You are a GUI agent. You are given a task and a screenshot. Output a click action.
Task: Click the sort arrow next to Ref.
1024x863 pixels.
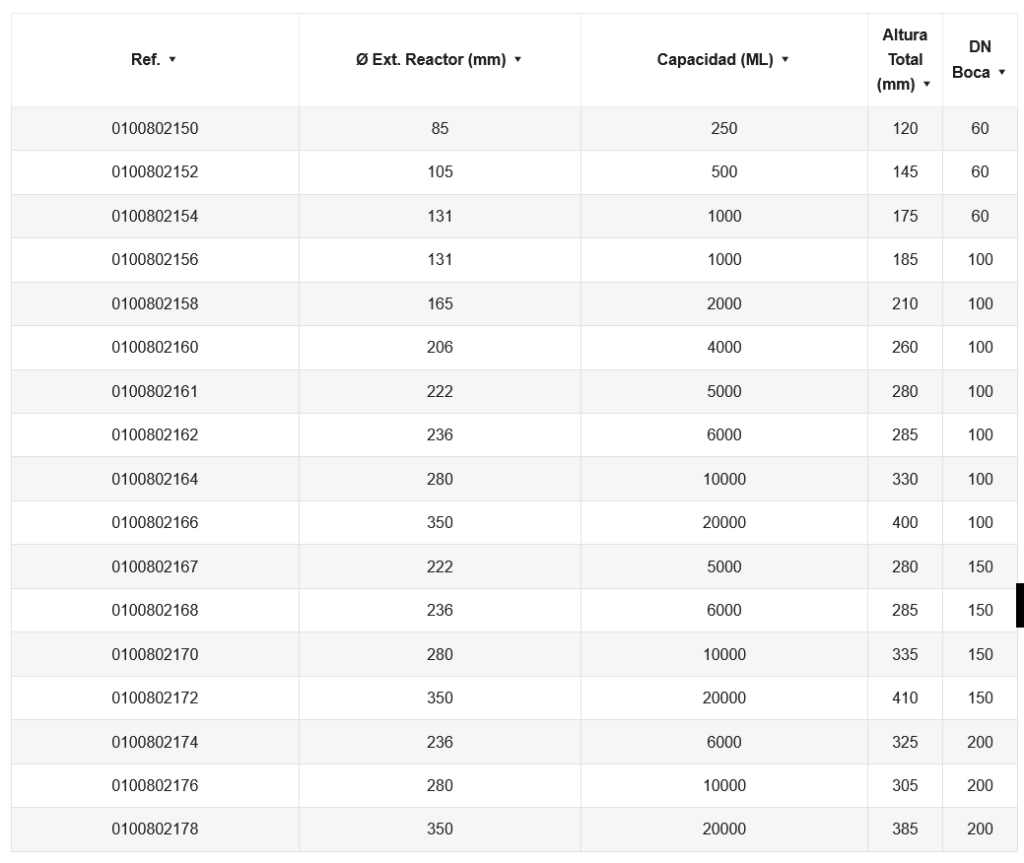click(x=174, y=61)
